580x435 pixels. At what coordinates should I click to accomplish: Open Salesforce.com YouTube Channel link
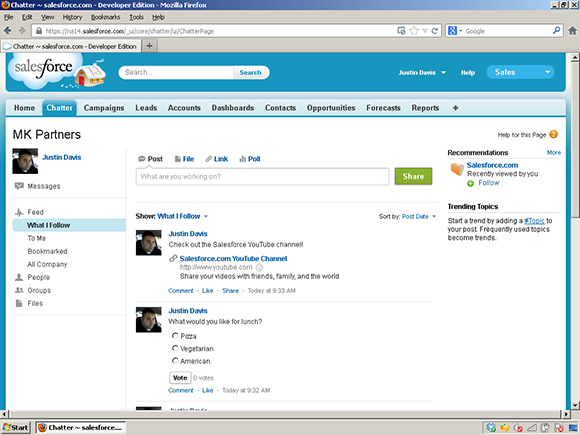point(233,259)
